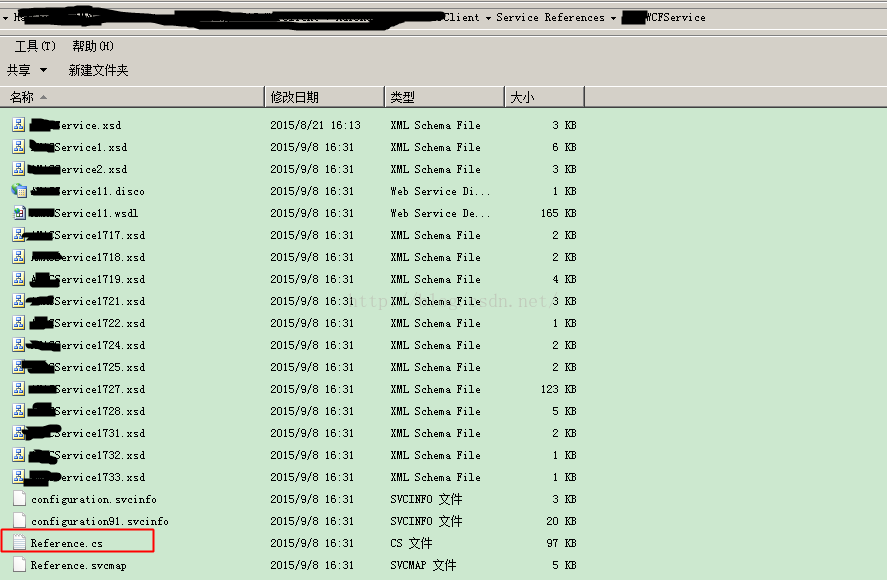
Task: Click the 97 KB size value
Action: (561, 543)
